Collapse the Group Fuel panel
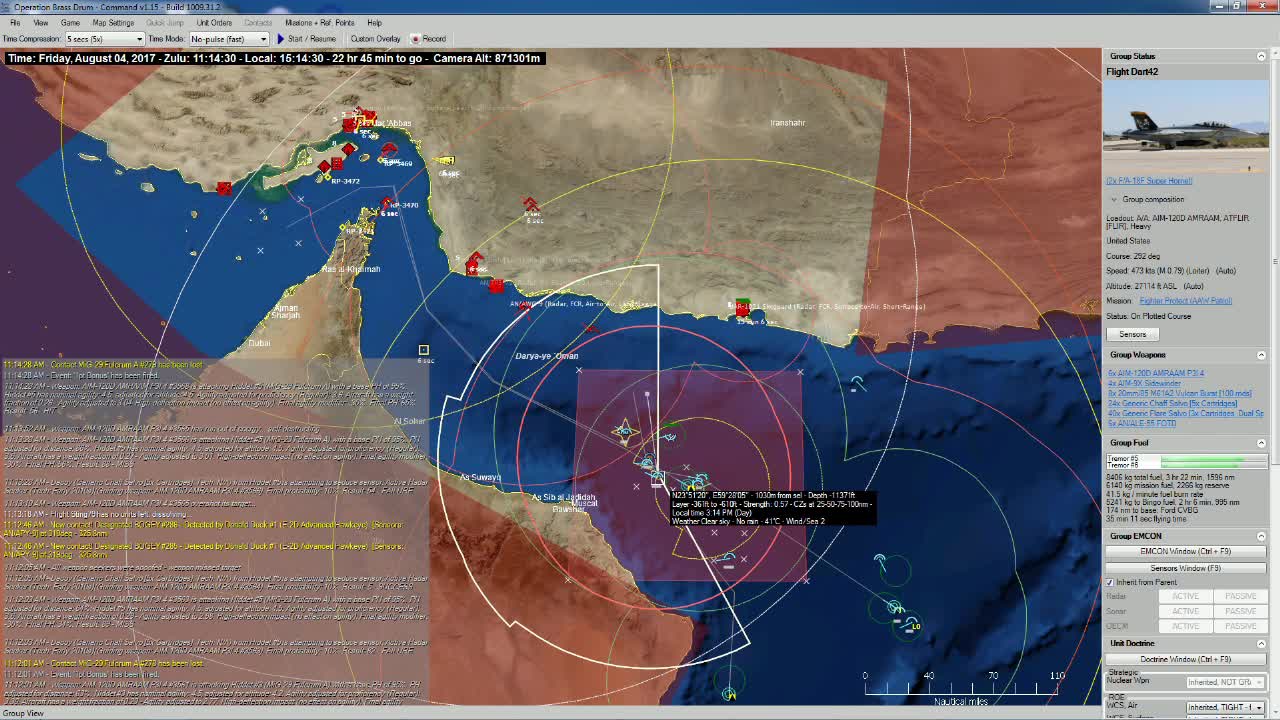Viewport: 1280px width, 720px height. point(1261,443)
